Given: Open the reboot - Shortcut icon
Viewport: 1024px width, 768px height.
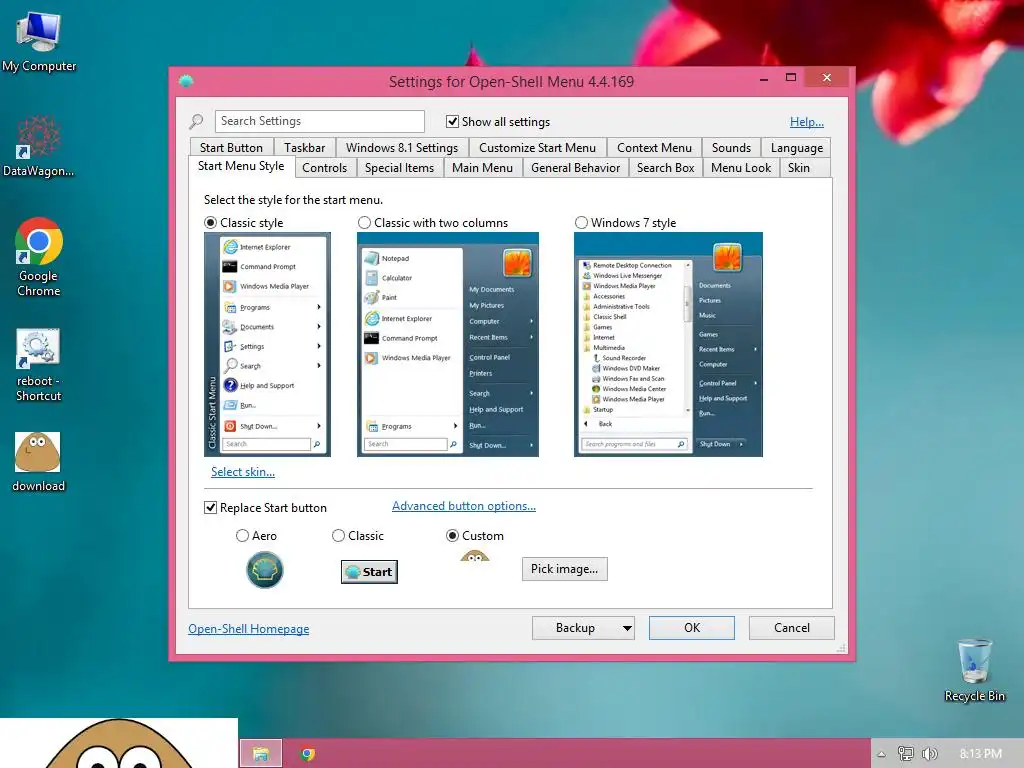Looking at the screenshot, I should click(x=39, y=364).
